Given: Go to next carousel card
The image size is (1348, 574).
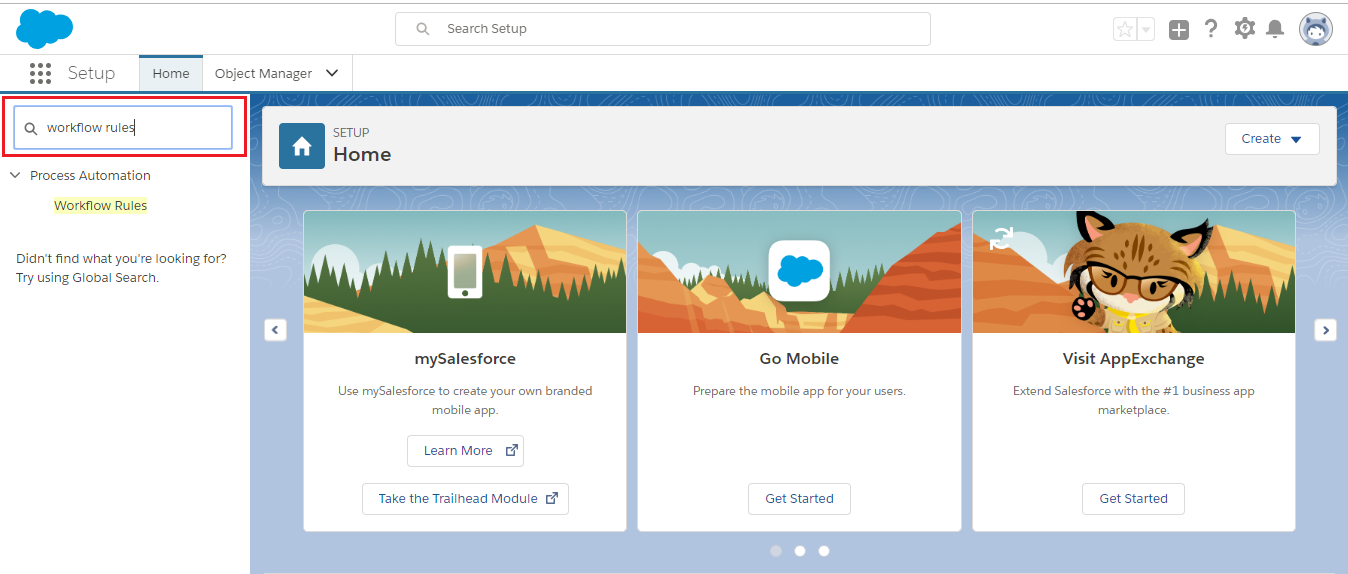Looking at the screenshot, I should (1325, 329).
